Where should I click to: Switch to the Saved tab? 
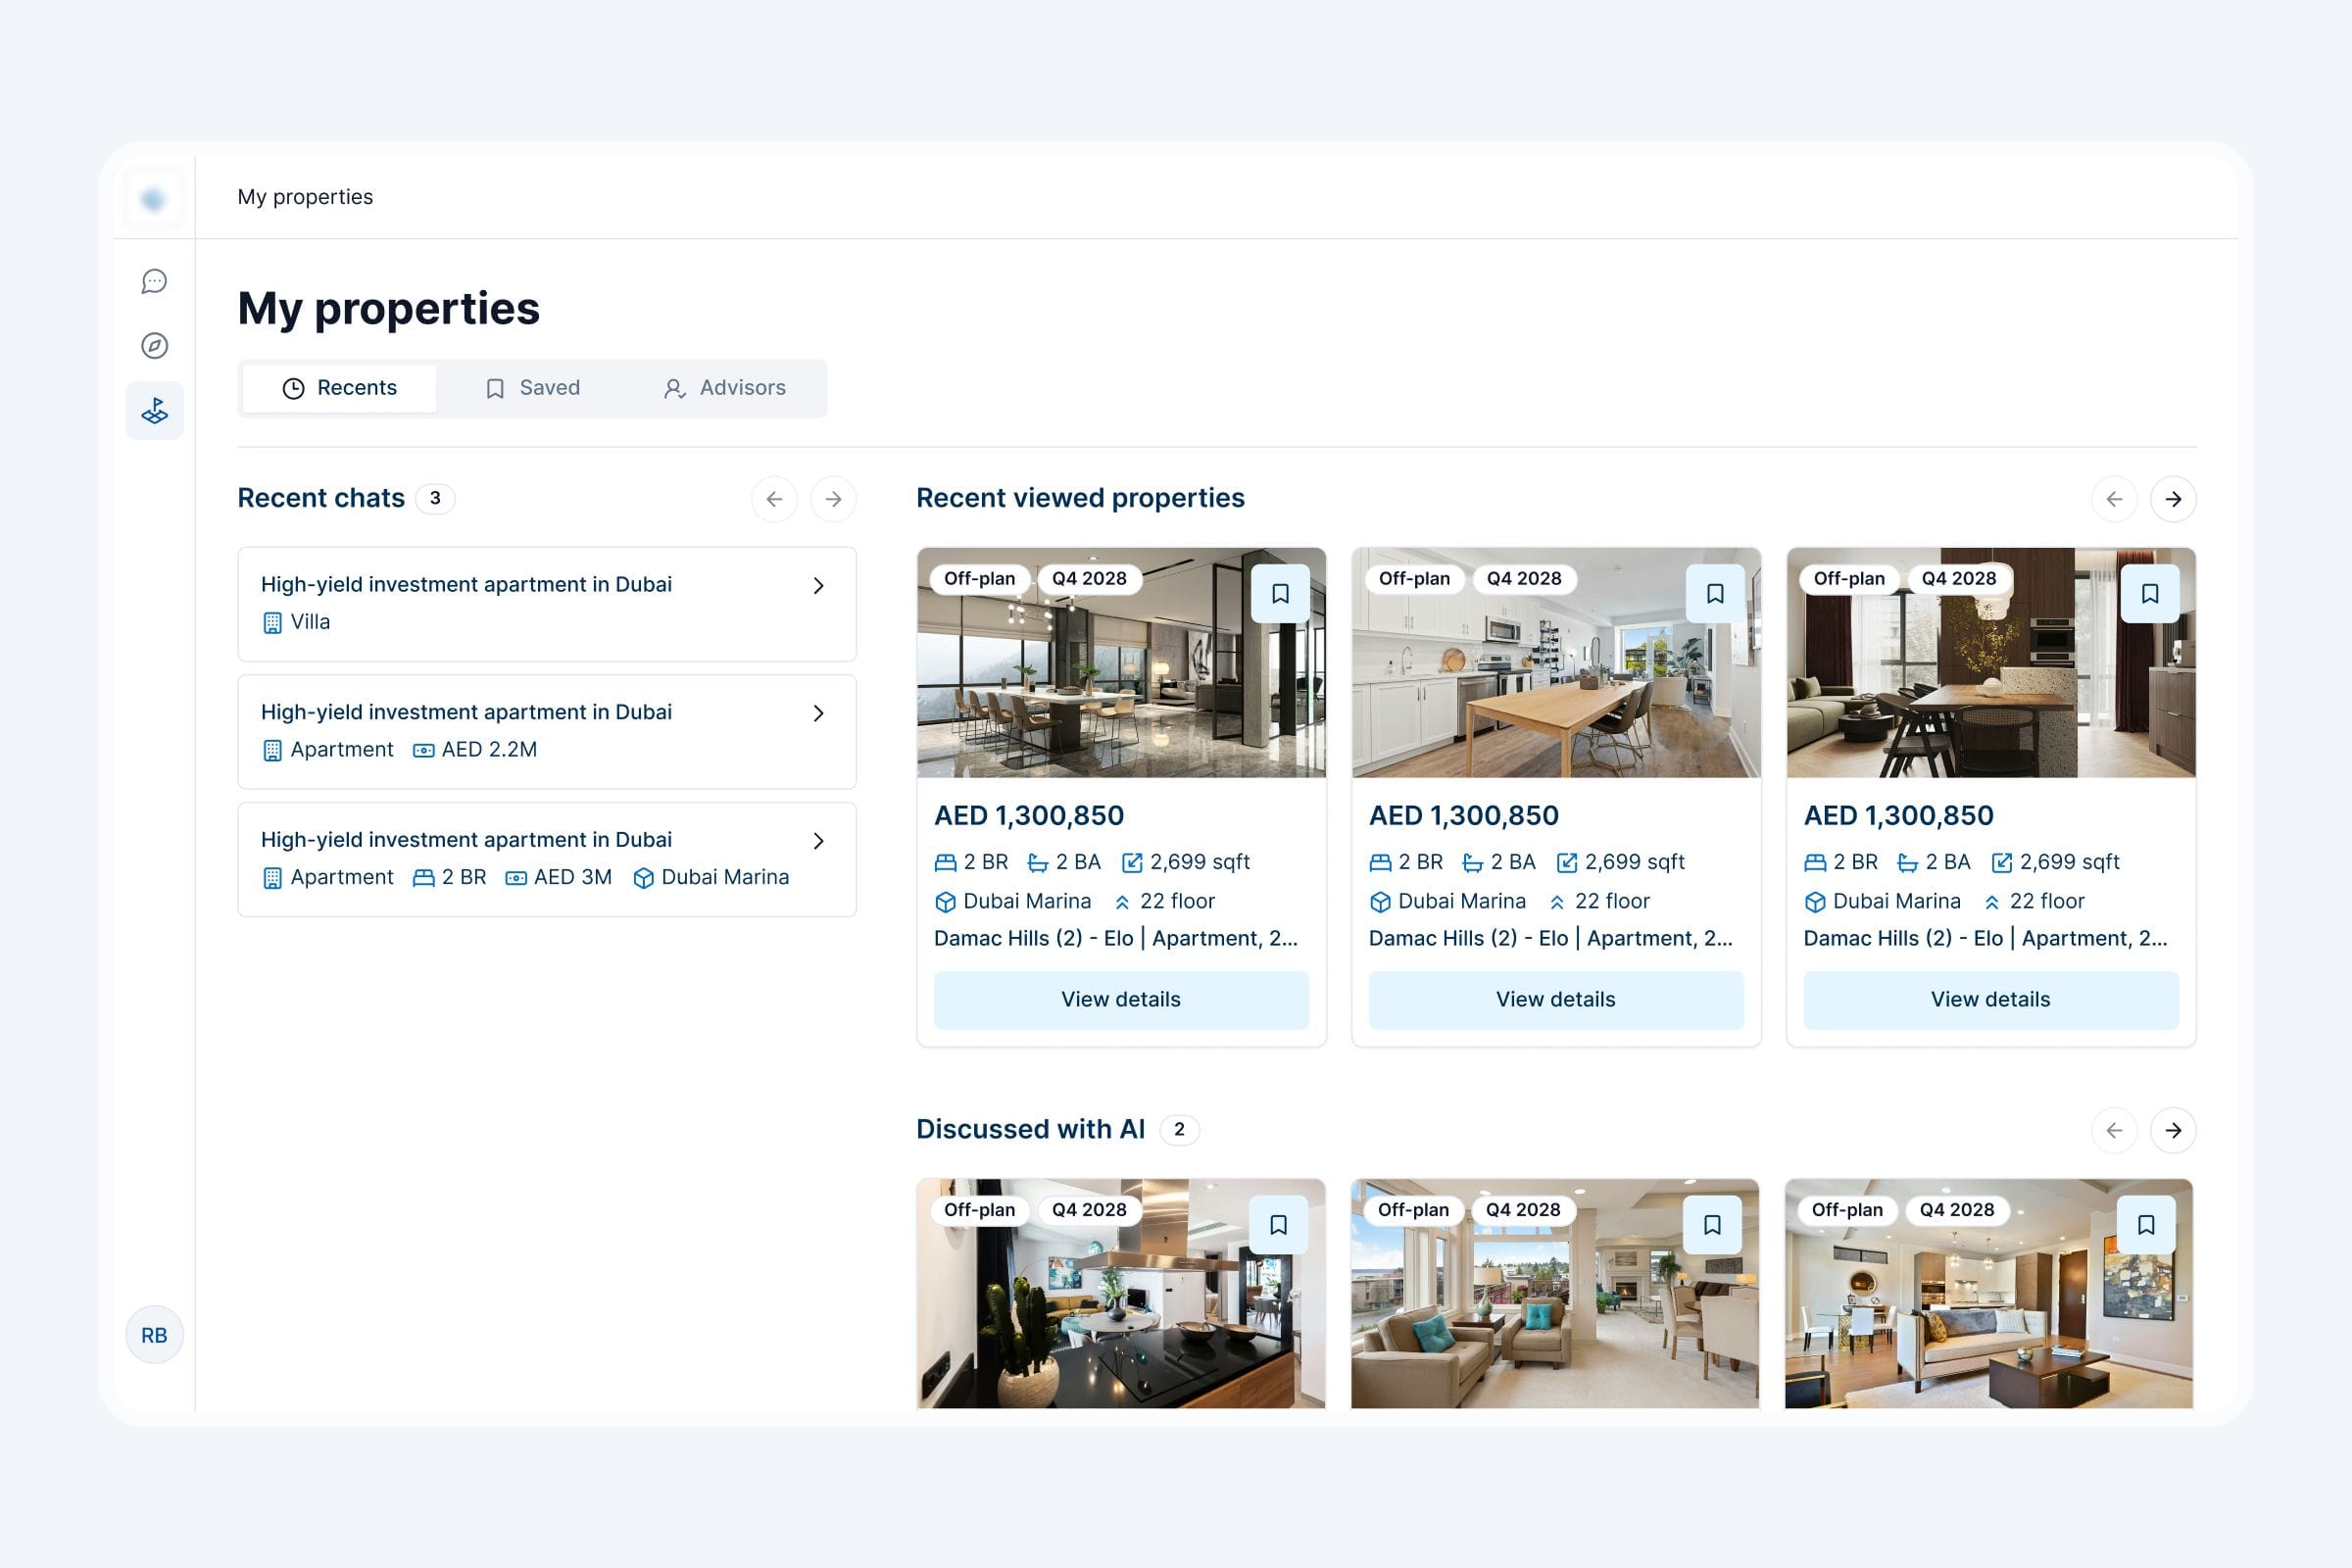point(532,388)
